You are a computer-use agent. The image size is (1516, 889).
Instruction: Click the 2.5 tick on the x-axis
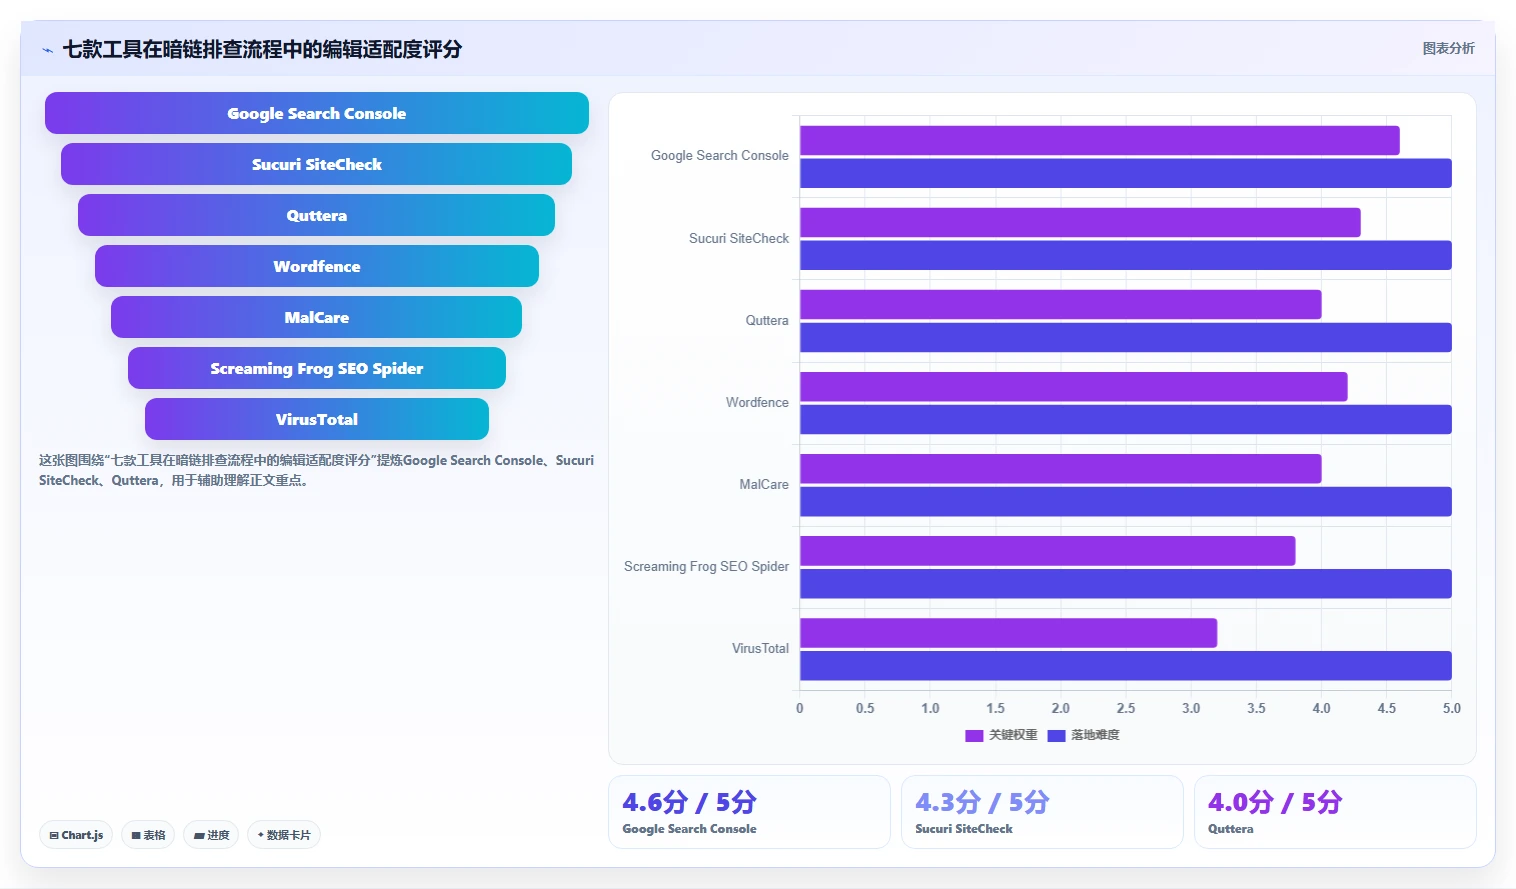click(1126, 708)
